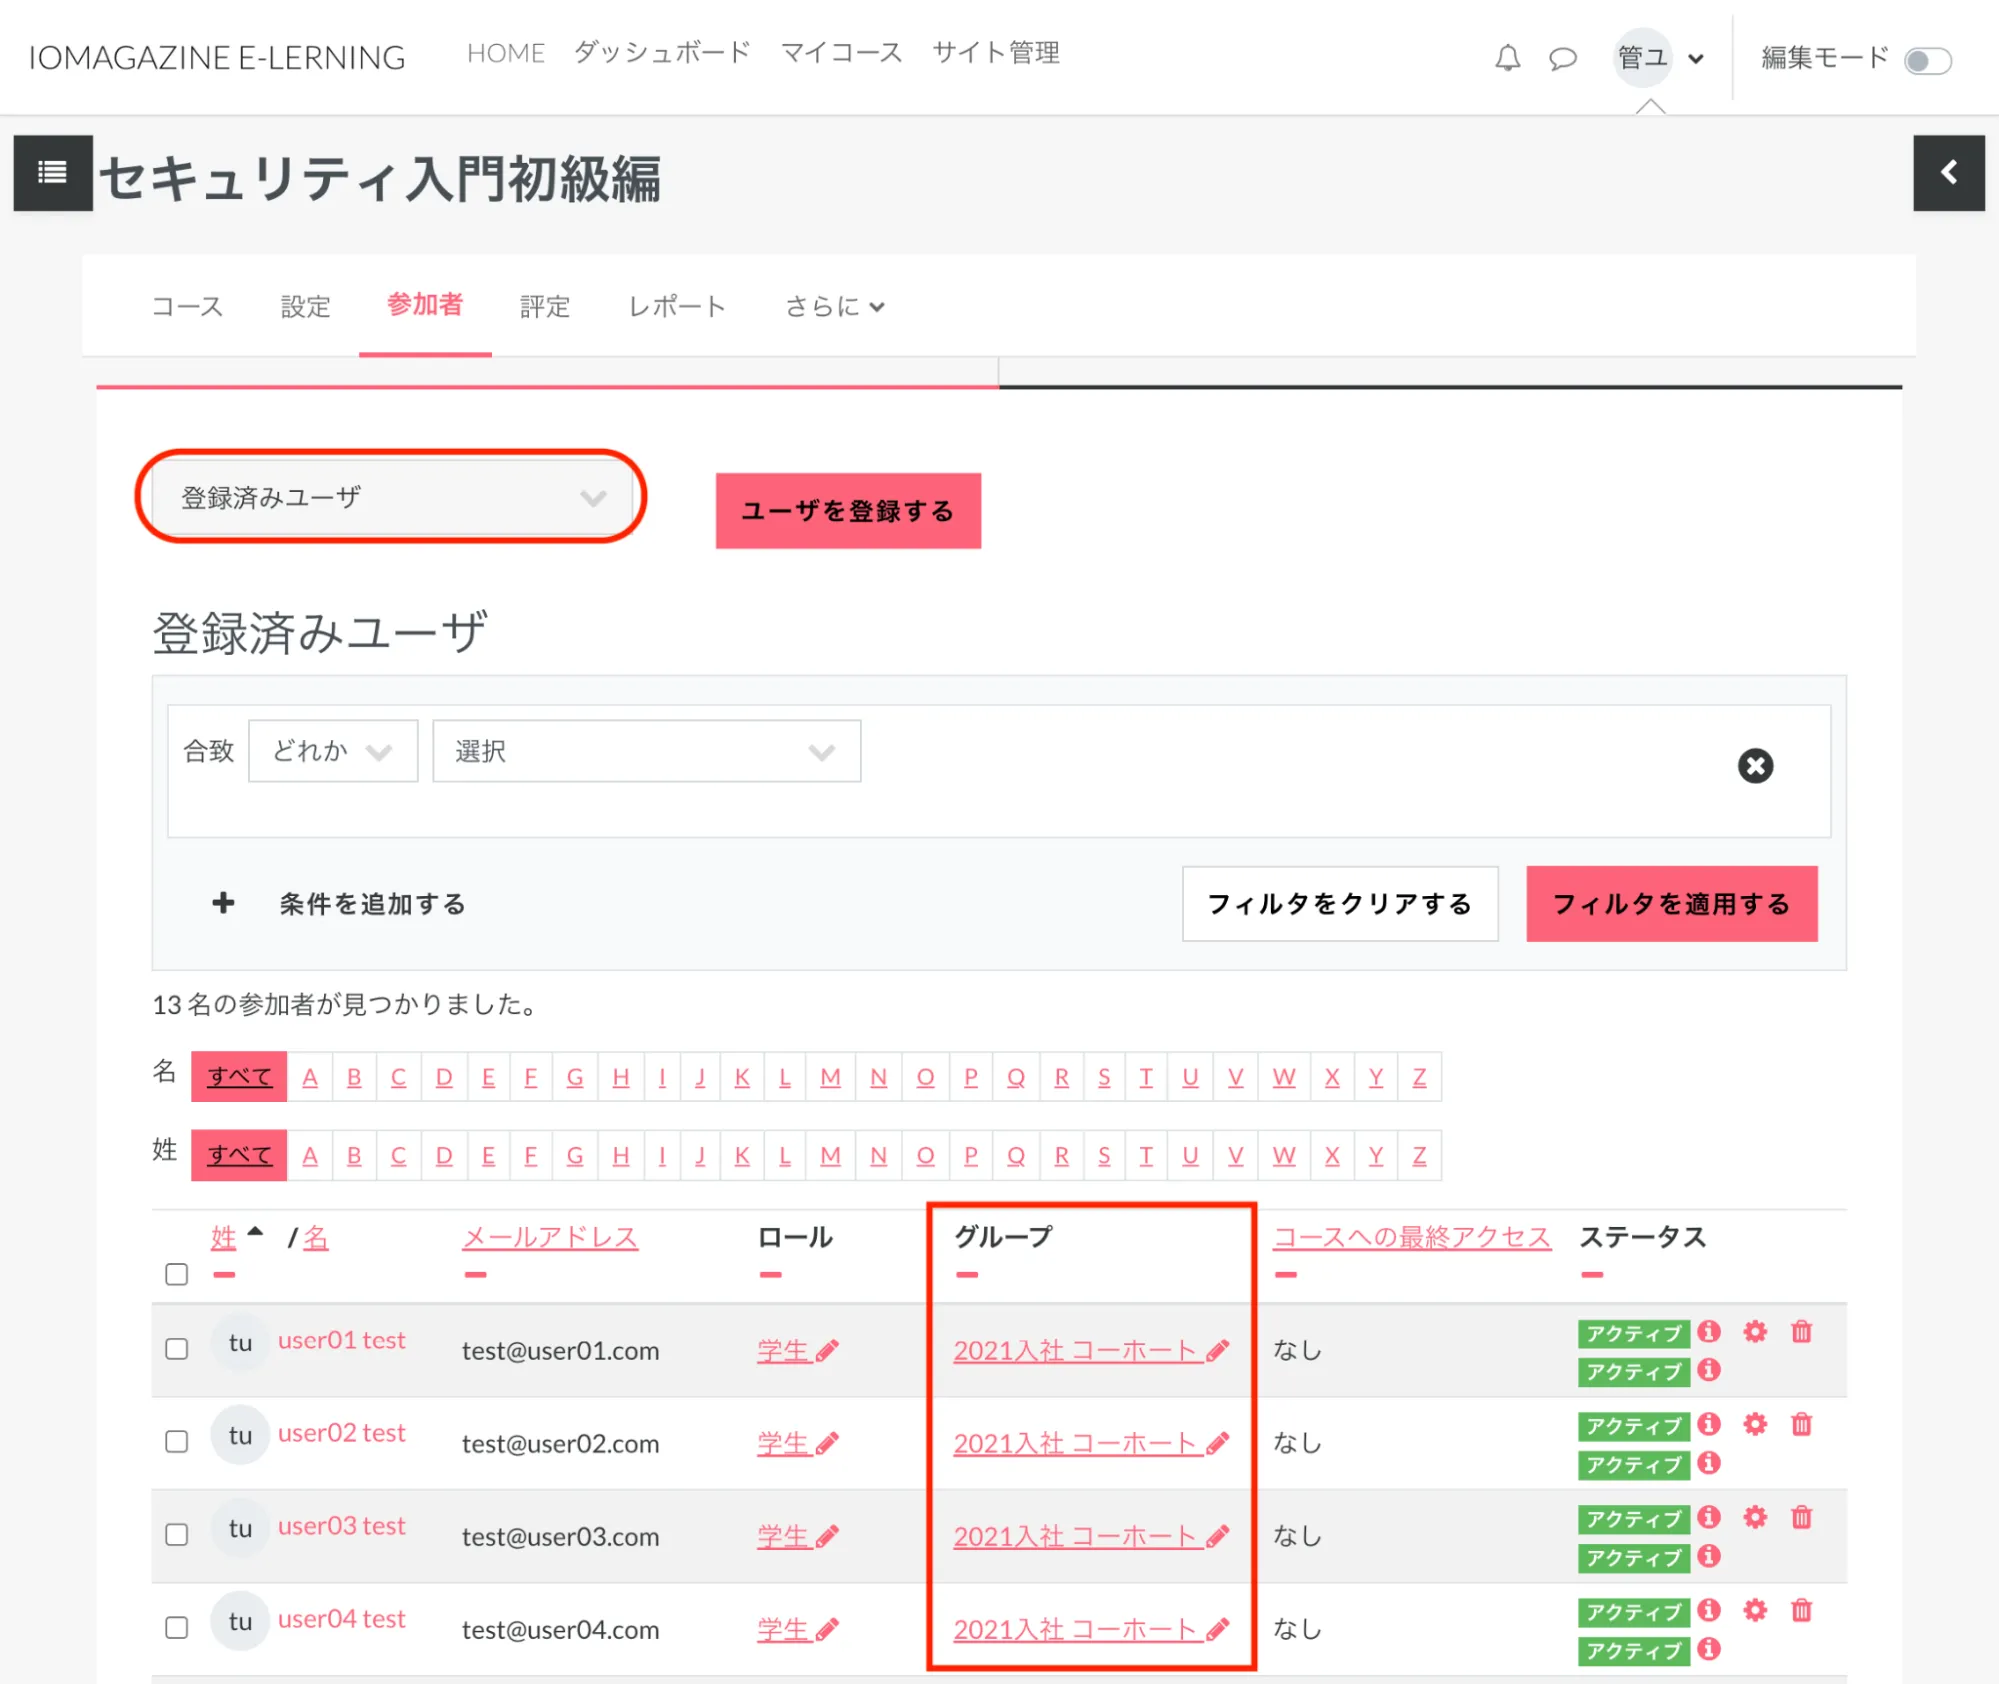
Task: Switch to the 評定 tab
Action: pyautogui.click(x=544, y=306)
